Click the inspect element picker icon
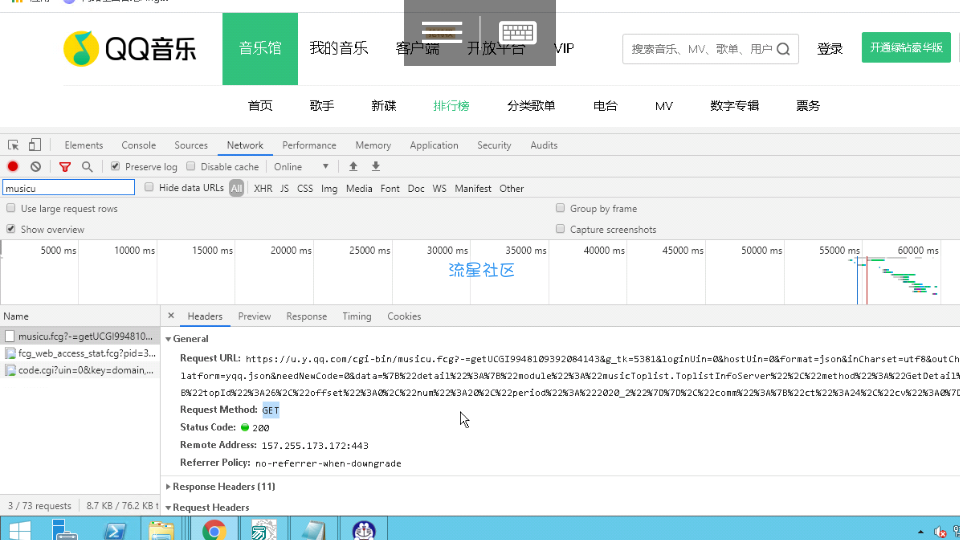The image size is (960, 540). [13, 145]
